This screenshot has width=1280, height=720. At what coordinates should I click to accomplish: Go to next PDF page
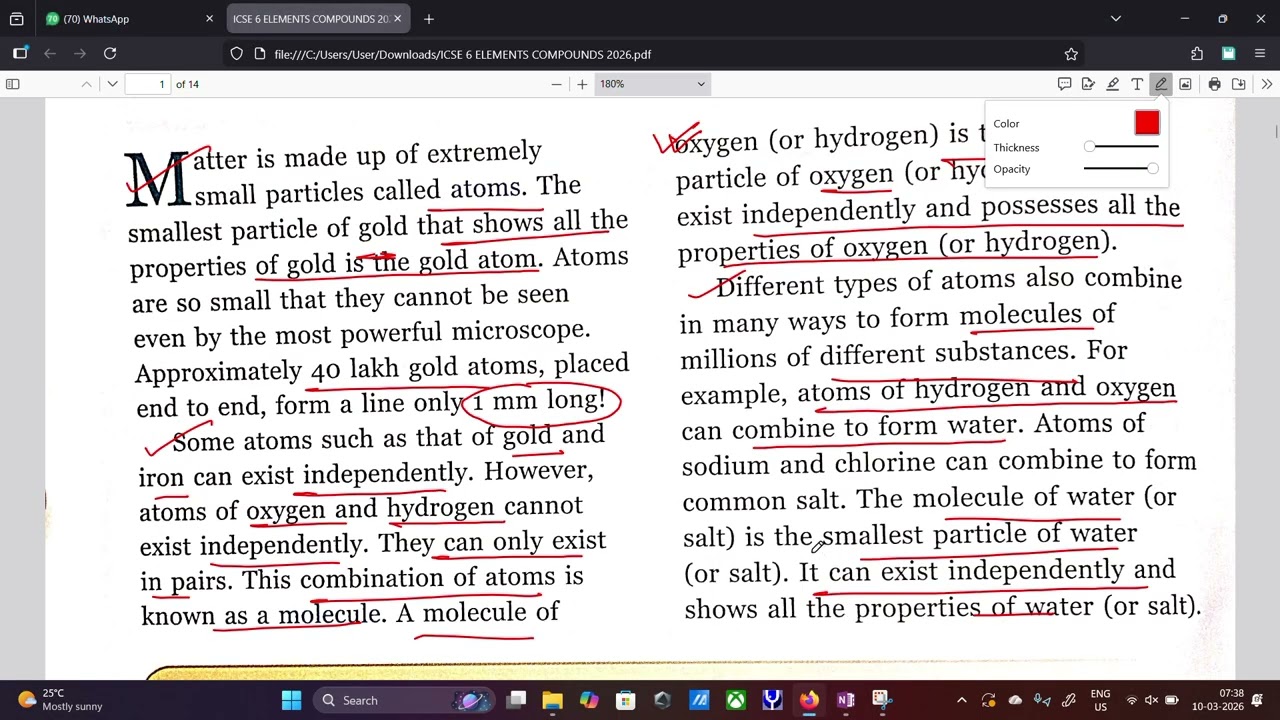pyautogui.click(x=112, y=84)
